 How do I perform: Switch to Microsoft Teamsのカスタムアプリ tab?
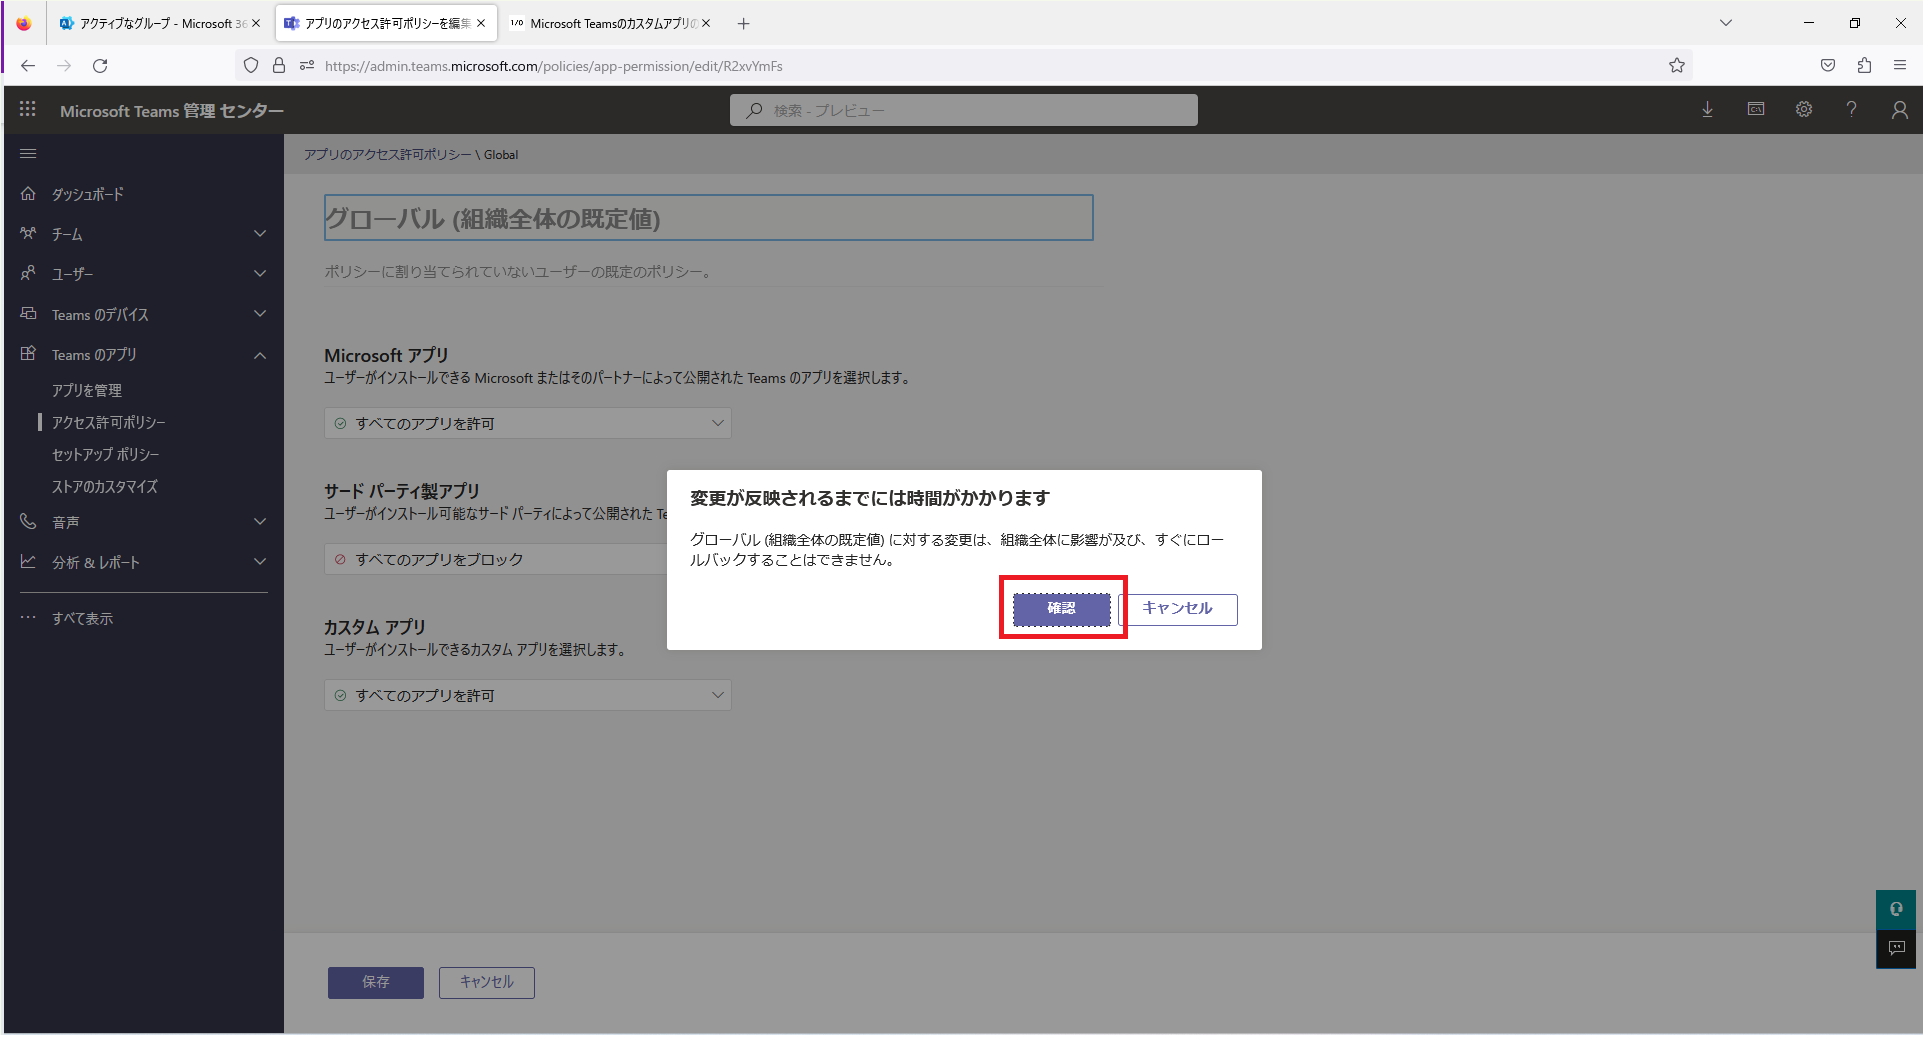610,23
